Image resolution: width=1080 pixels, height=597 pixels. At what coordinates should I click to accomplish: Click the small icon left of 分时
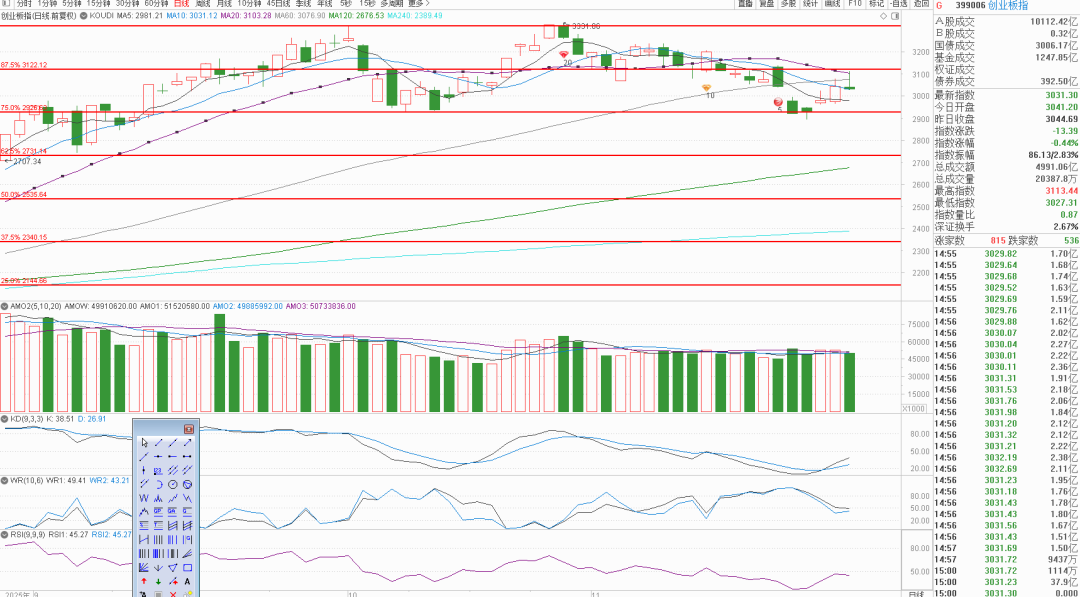(6, 3)
